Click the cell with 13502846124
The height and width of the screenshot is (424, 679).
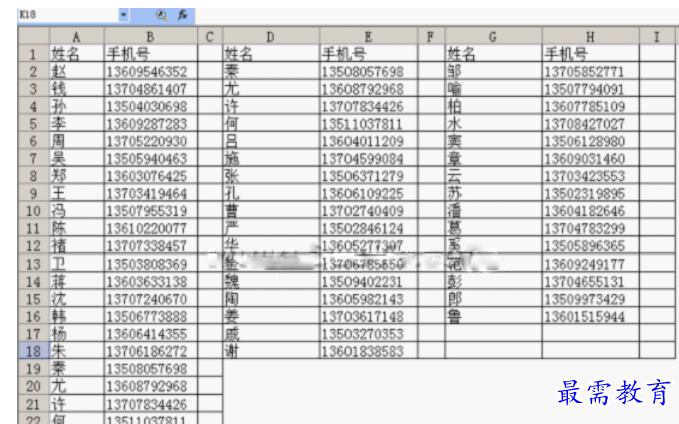pos(369,228)
